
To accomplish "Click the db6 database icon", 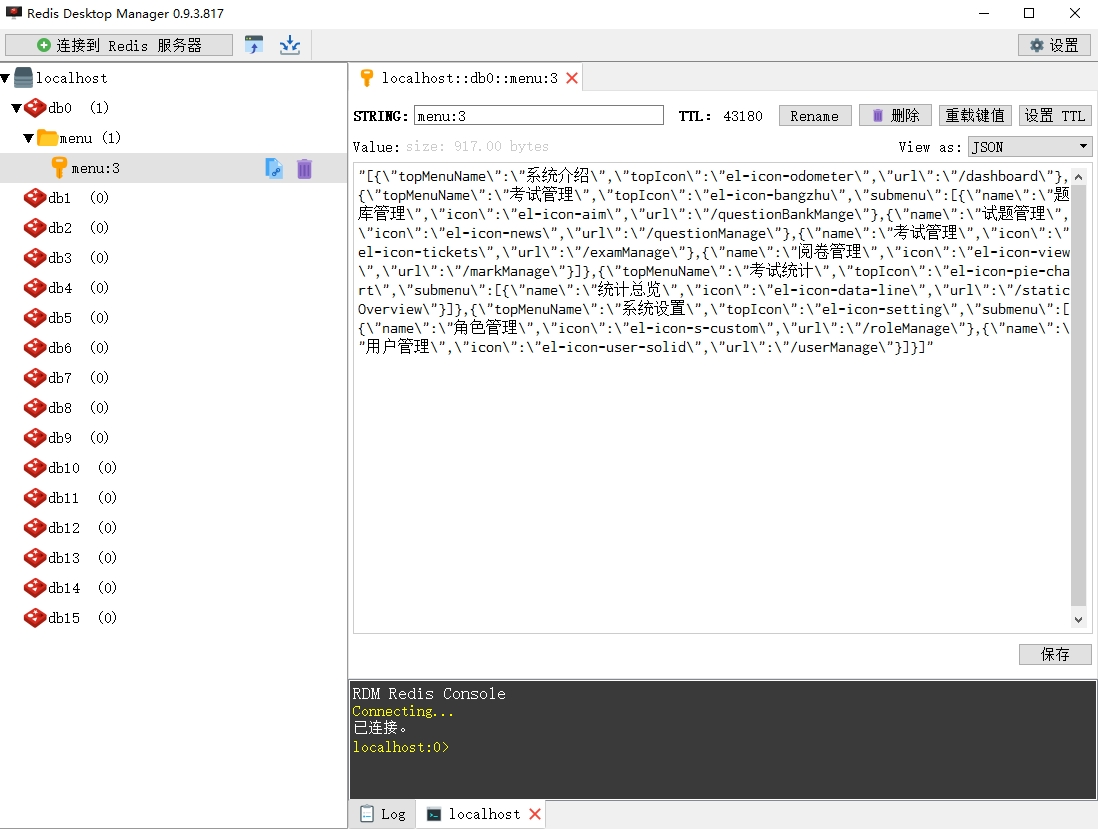I will (35, 348).
